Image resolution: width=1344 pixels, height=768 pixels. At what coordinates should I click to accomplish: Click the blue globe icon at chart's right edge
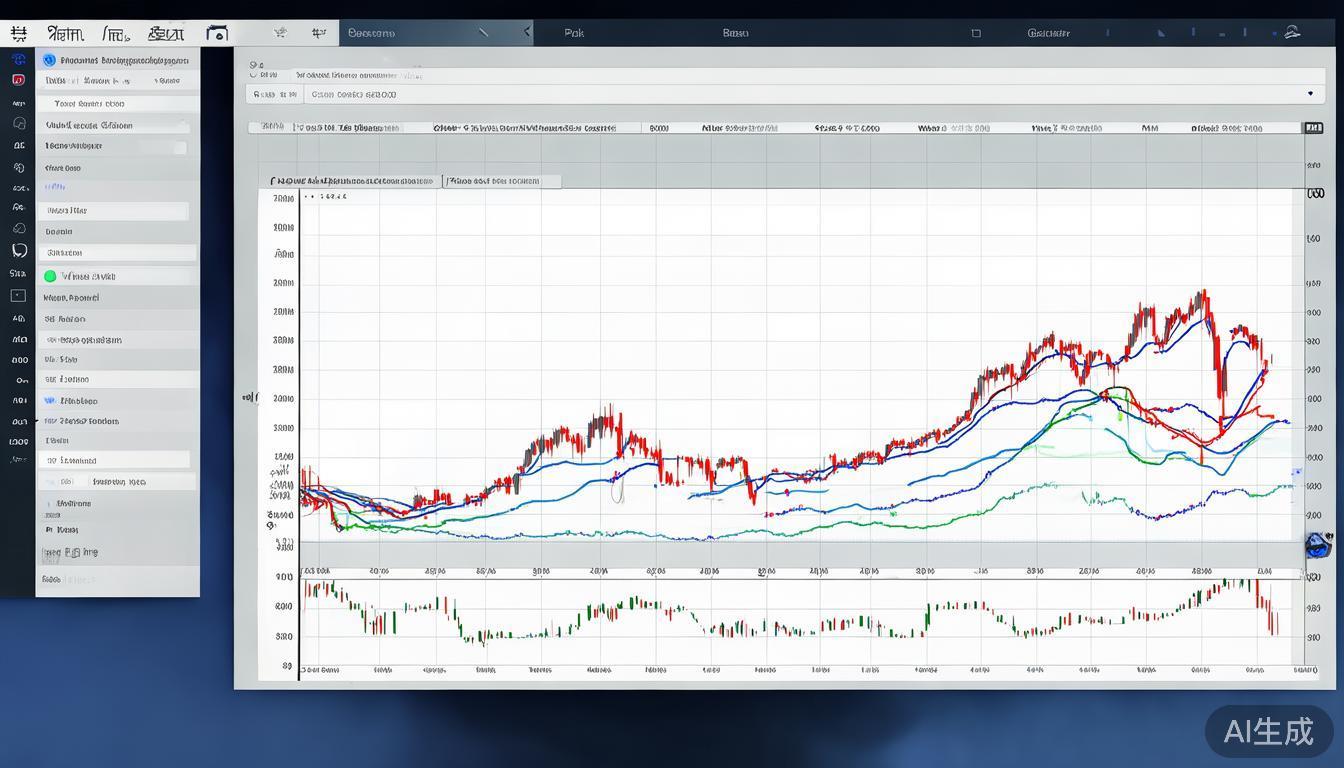1318,545
